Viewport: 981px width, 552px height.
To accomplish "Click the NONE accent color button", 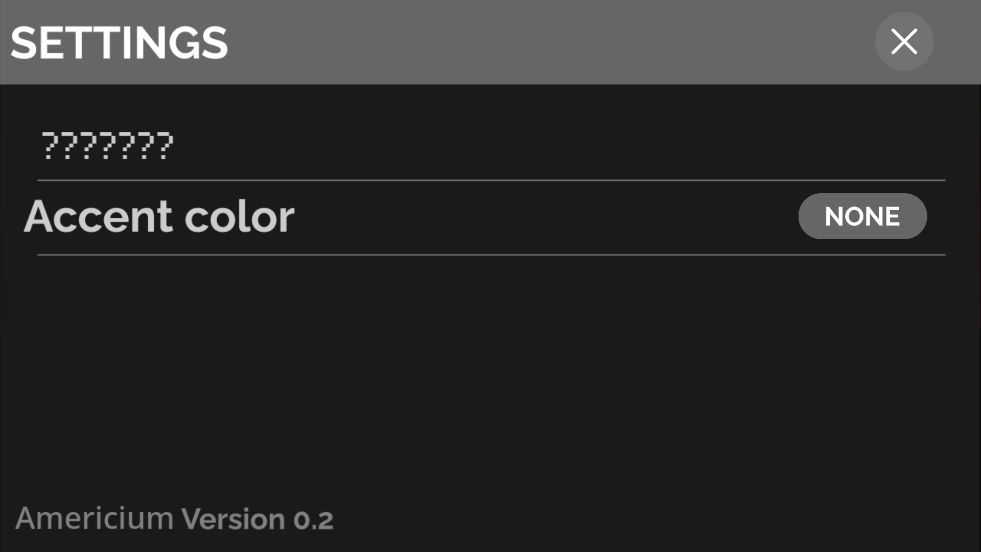I will click(862, 216).
